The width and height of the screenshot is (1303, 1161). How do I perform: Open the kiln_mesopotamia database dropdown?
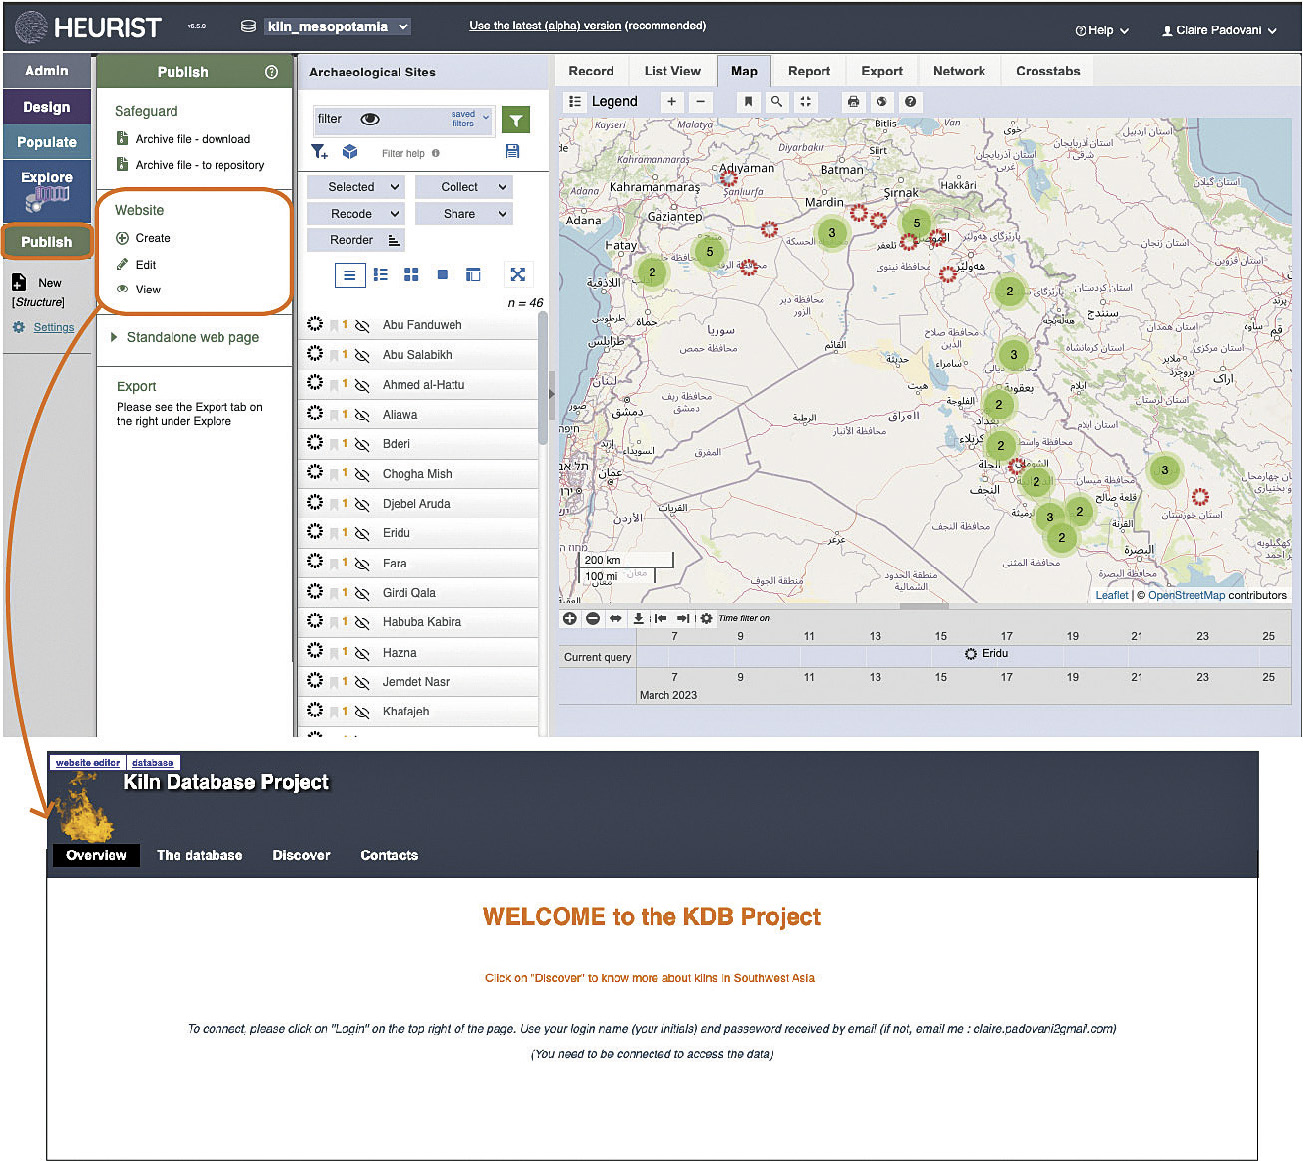337,27
